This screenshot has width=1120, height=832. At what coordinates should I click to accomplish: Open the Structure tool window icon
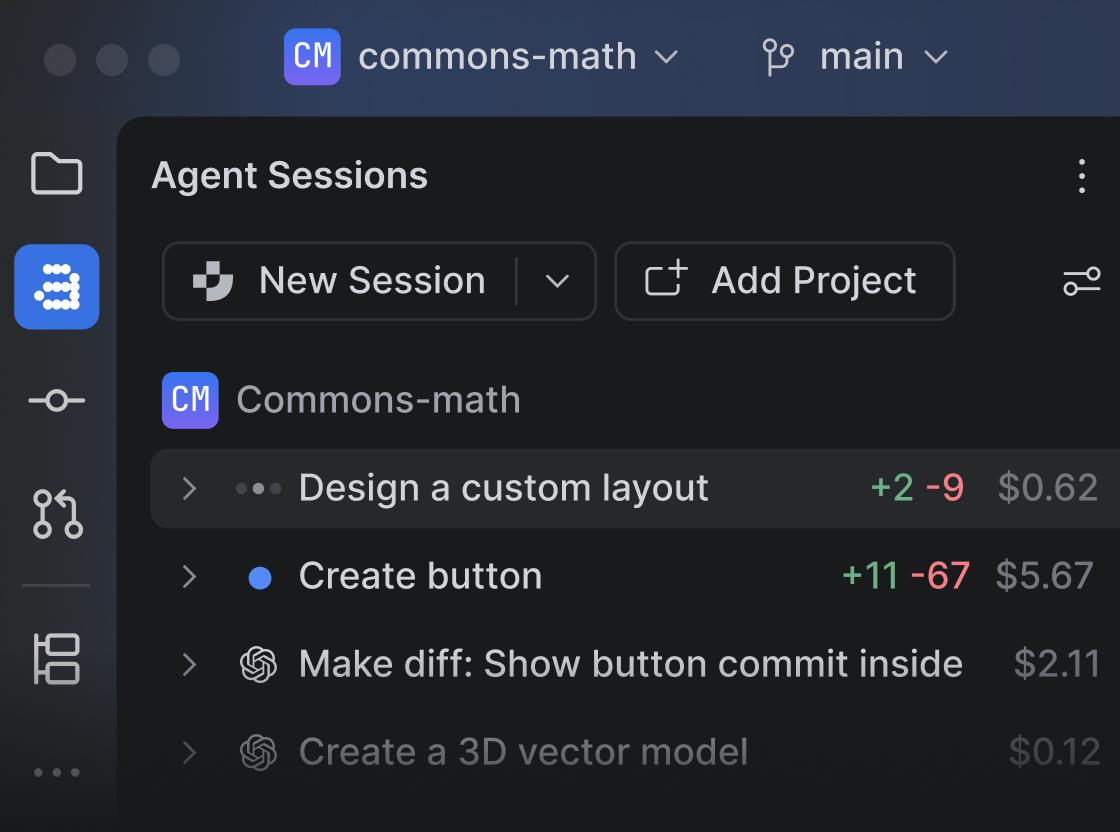[56, 658]
